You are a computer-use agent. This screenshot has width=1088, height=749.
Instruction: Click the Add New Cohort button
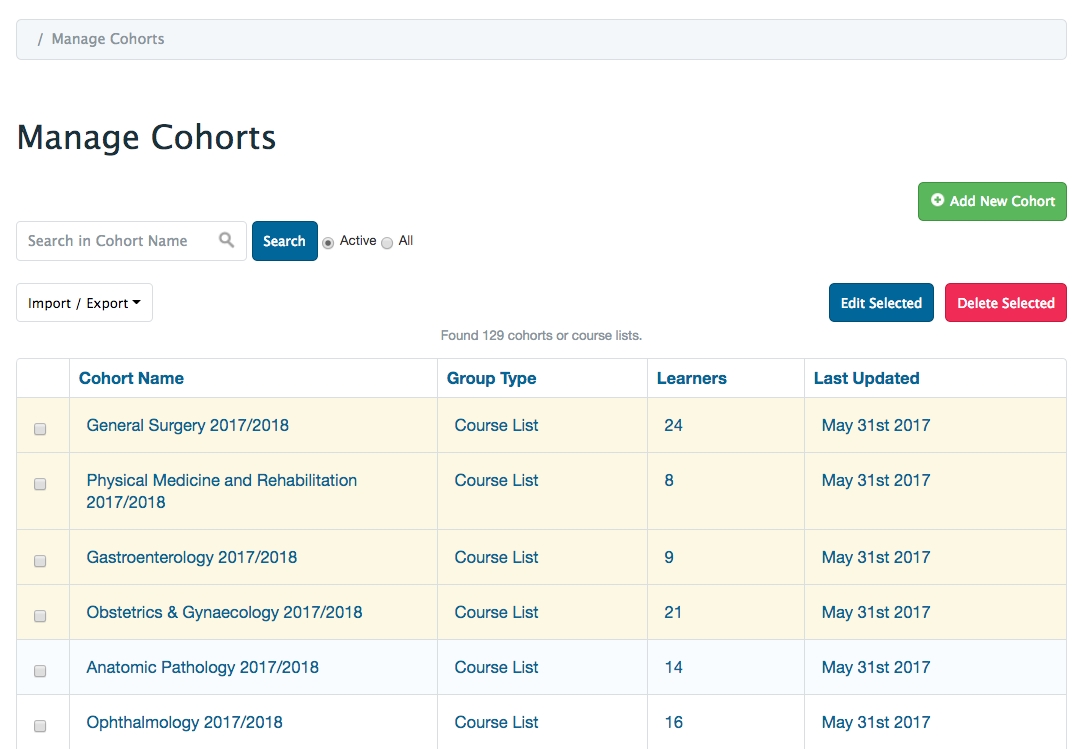pyautogui.click(x=992, y=201)
